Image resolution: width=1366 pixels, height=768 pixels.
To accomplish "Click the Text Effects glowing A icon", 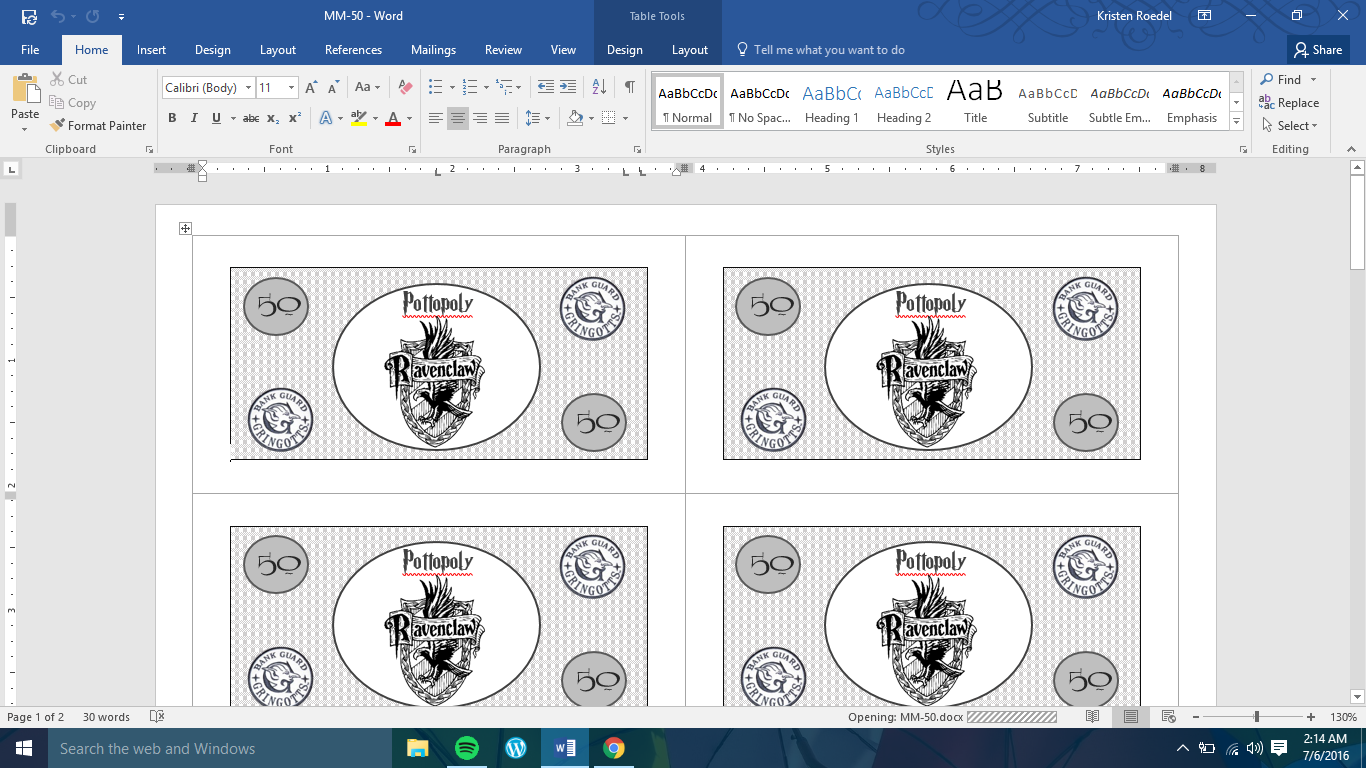I will 326,118.
